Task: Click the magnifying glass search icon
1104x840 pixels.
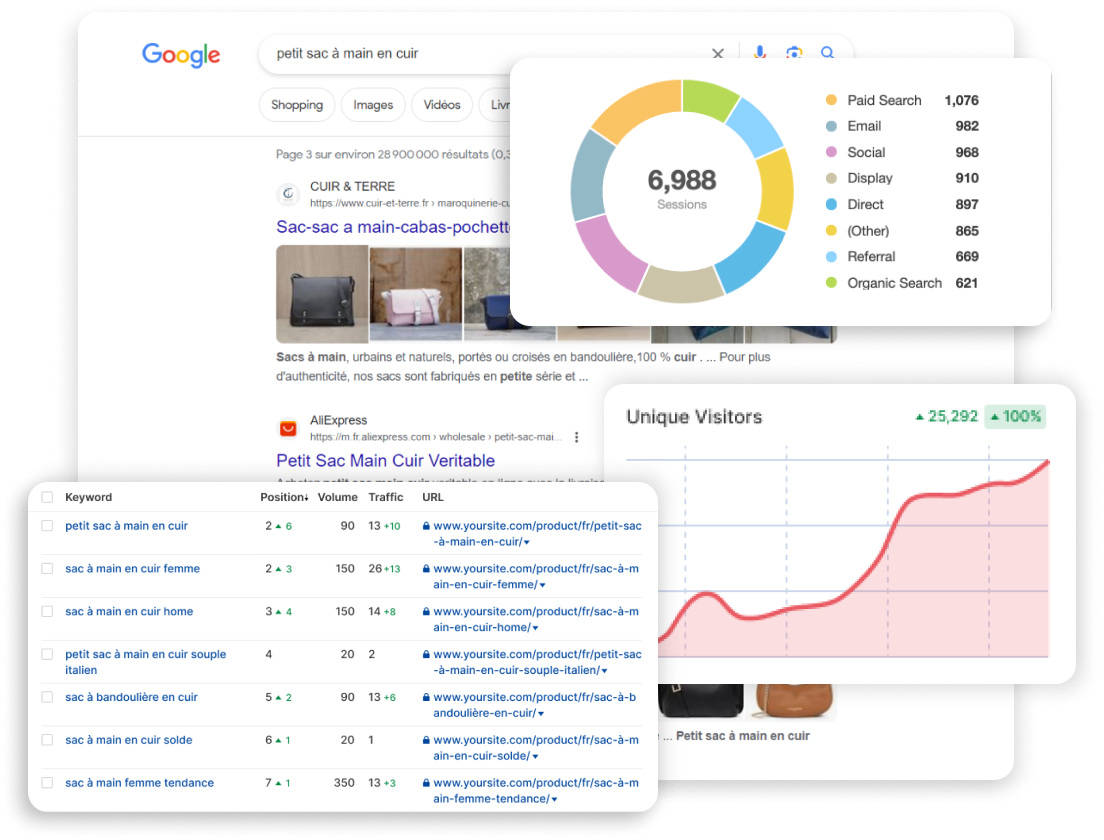Action: click(x=828, y=54)
